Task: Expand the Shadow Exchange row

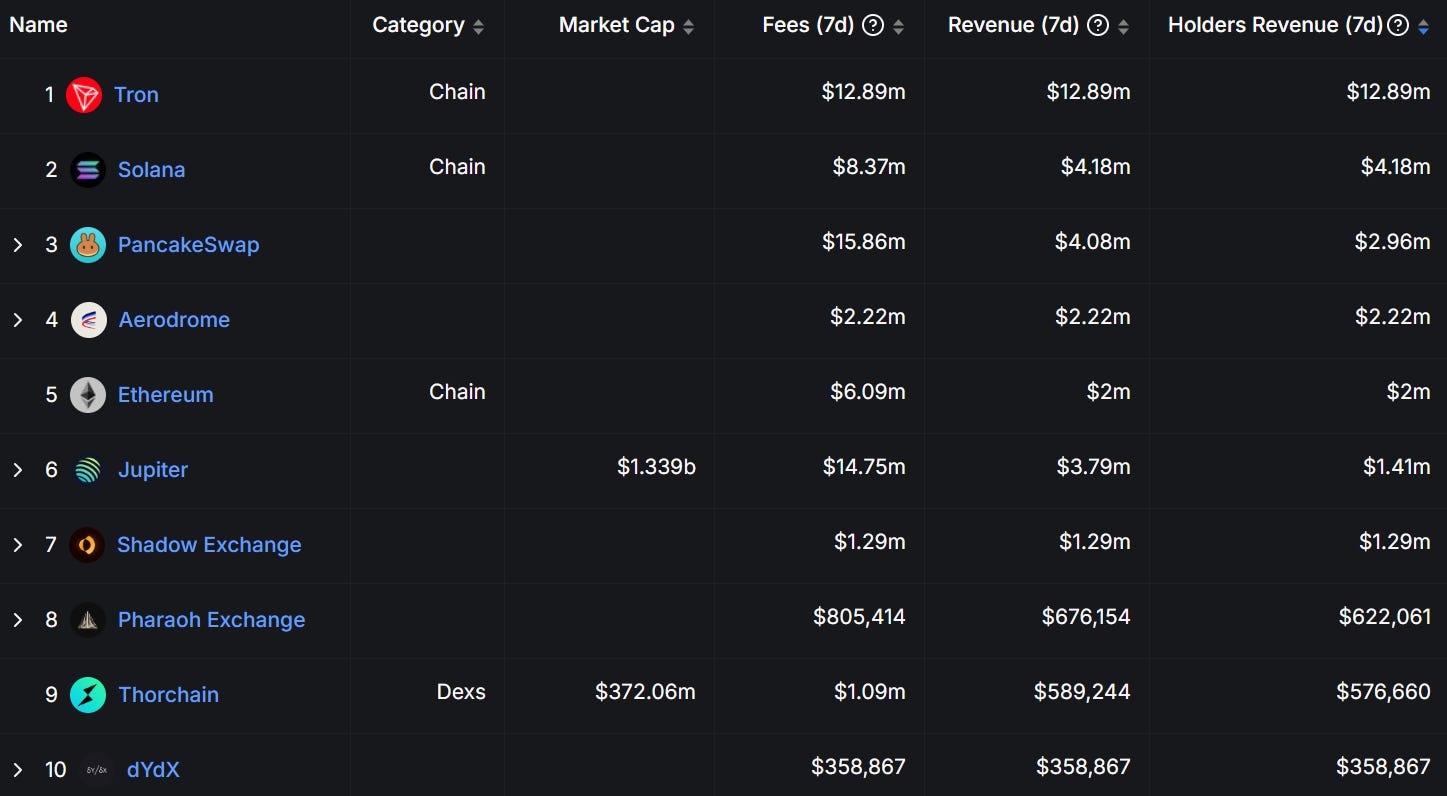Action: click(x=17, y=545)
